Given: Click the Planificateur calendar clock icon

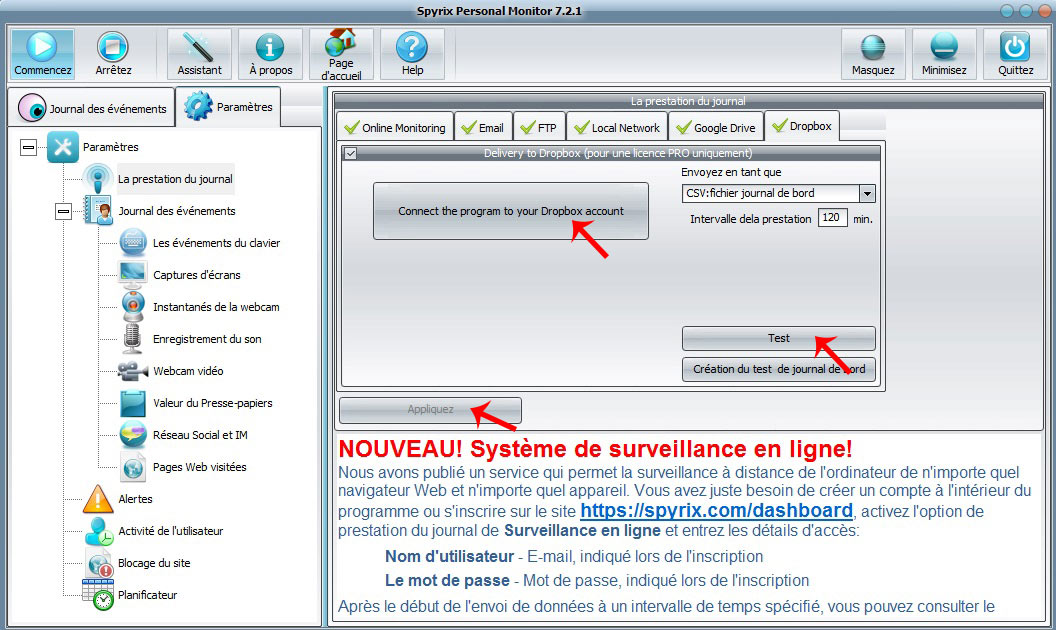Looking at the screenshot, I should coord(98,595).
